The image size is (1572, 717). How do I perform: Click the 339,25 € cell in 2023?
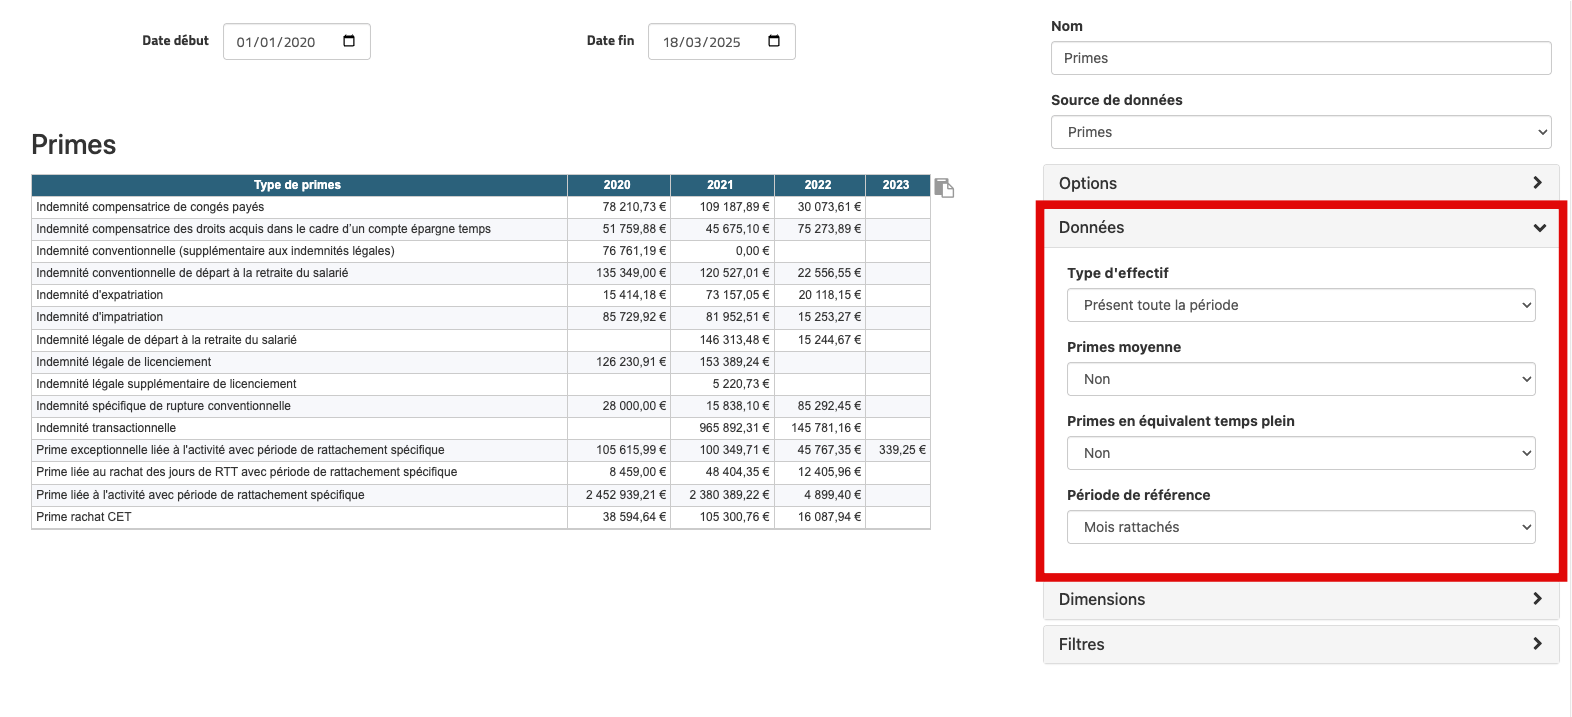898,450
